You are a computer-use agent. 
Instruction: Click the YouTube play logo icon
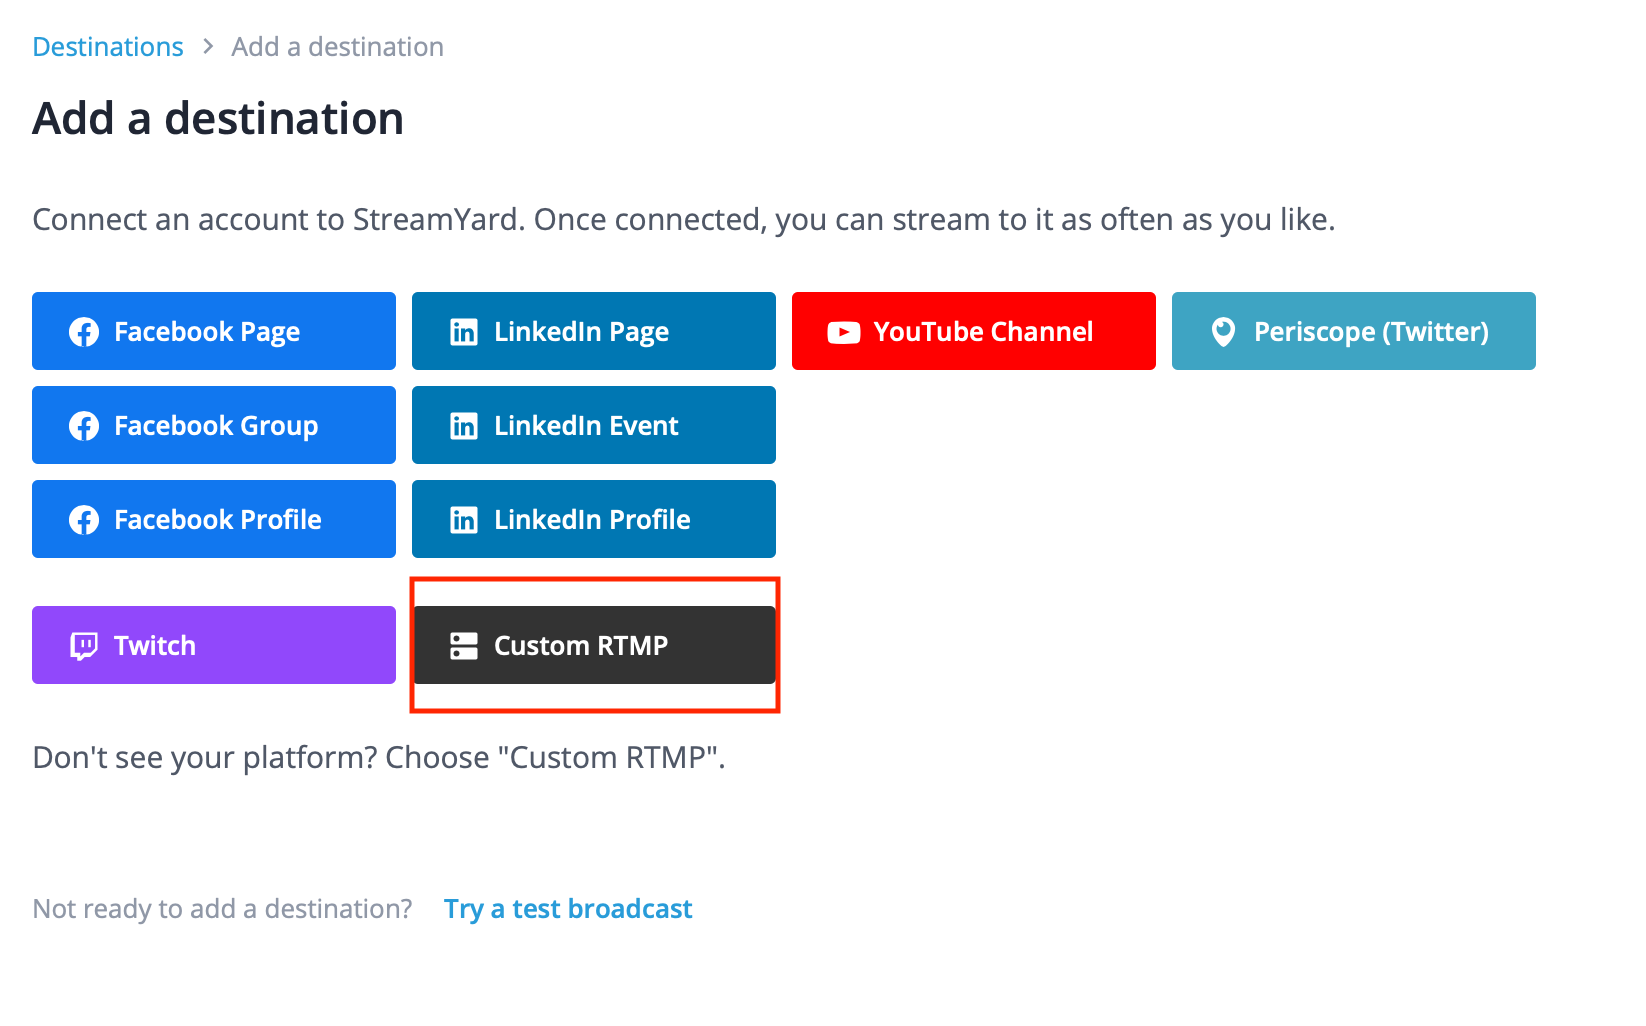[x=844, y=332]
